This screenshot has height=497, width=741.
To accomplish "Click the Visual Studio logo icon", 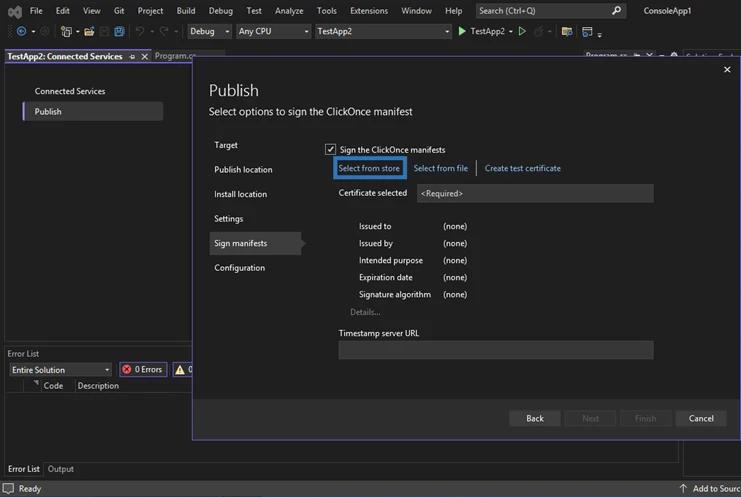I will pyautogui.click(x=12, y=11).
